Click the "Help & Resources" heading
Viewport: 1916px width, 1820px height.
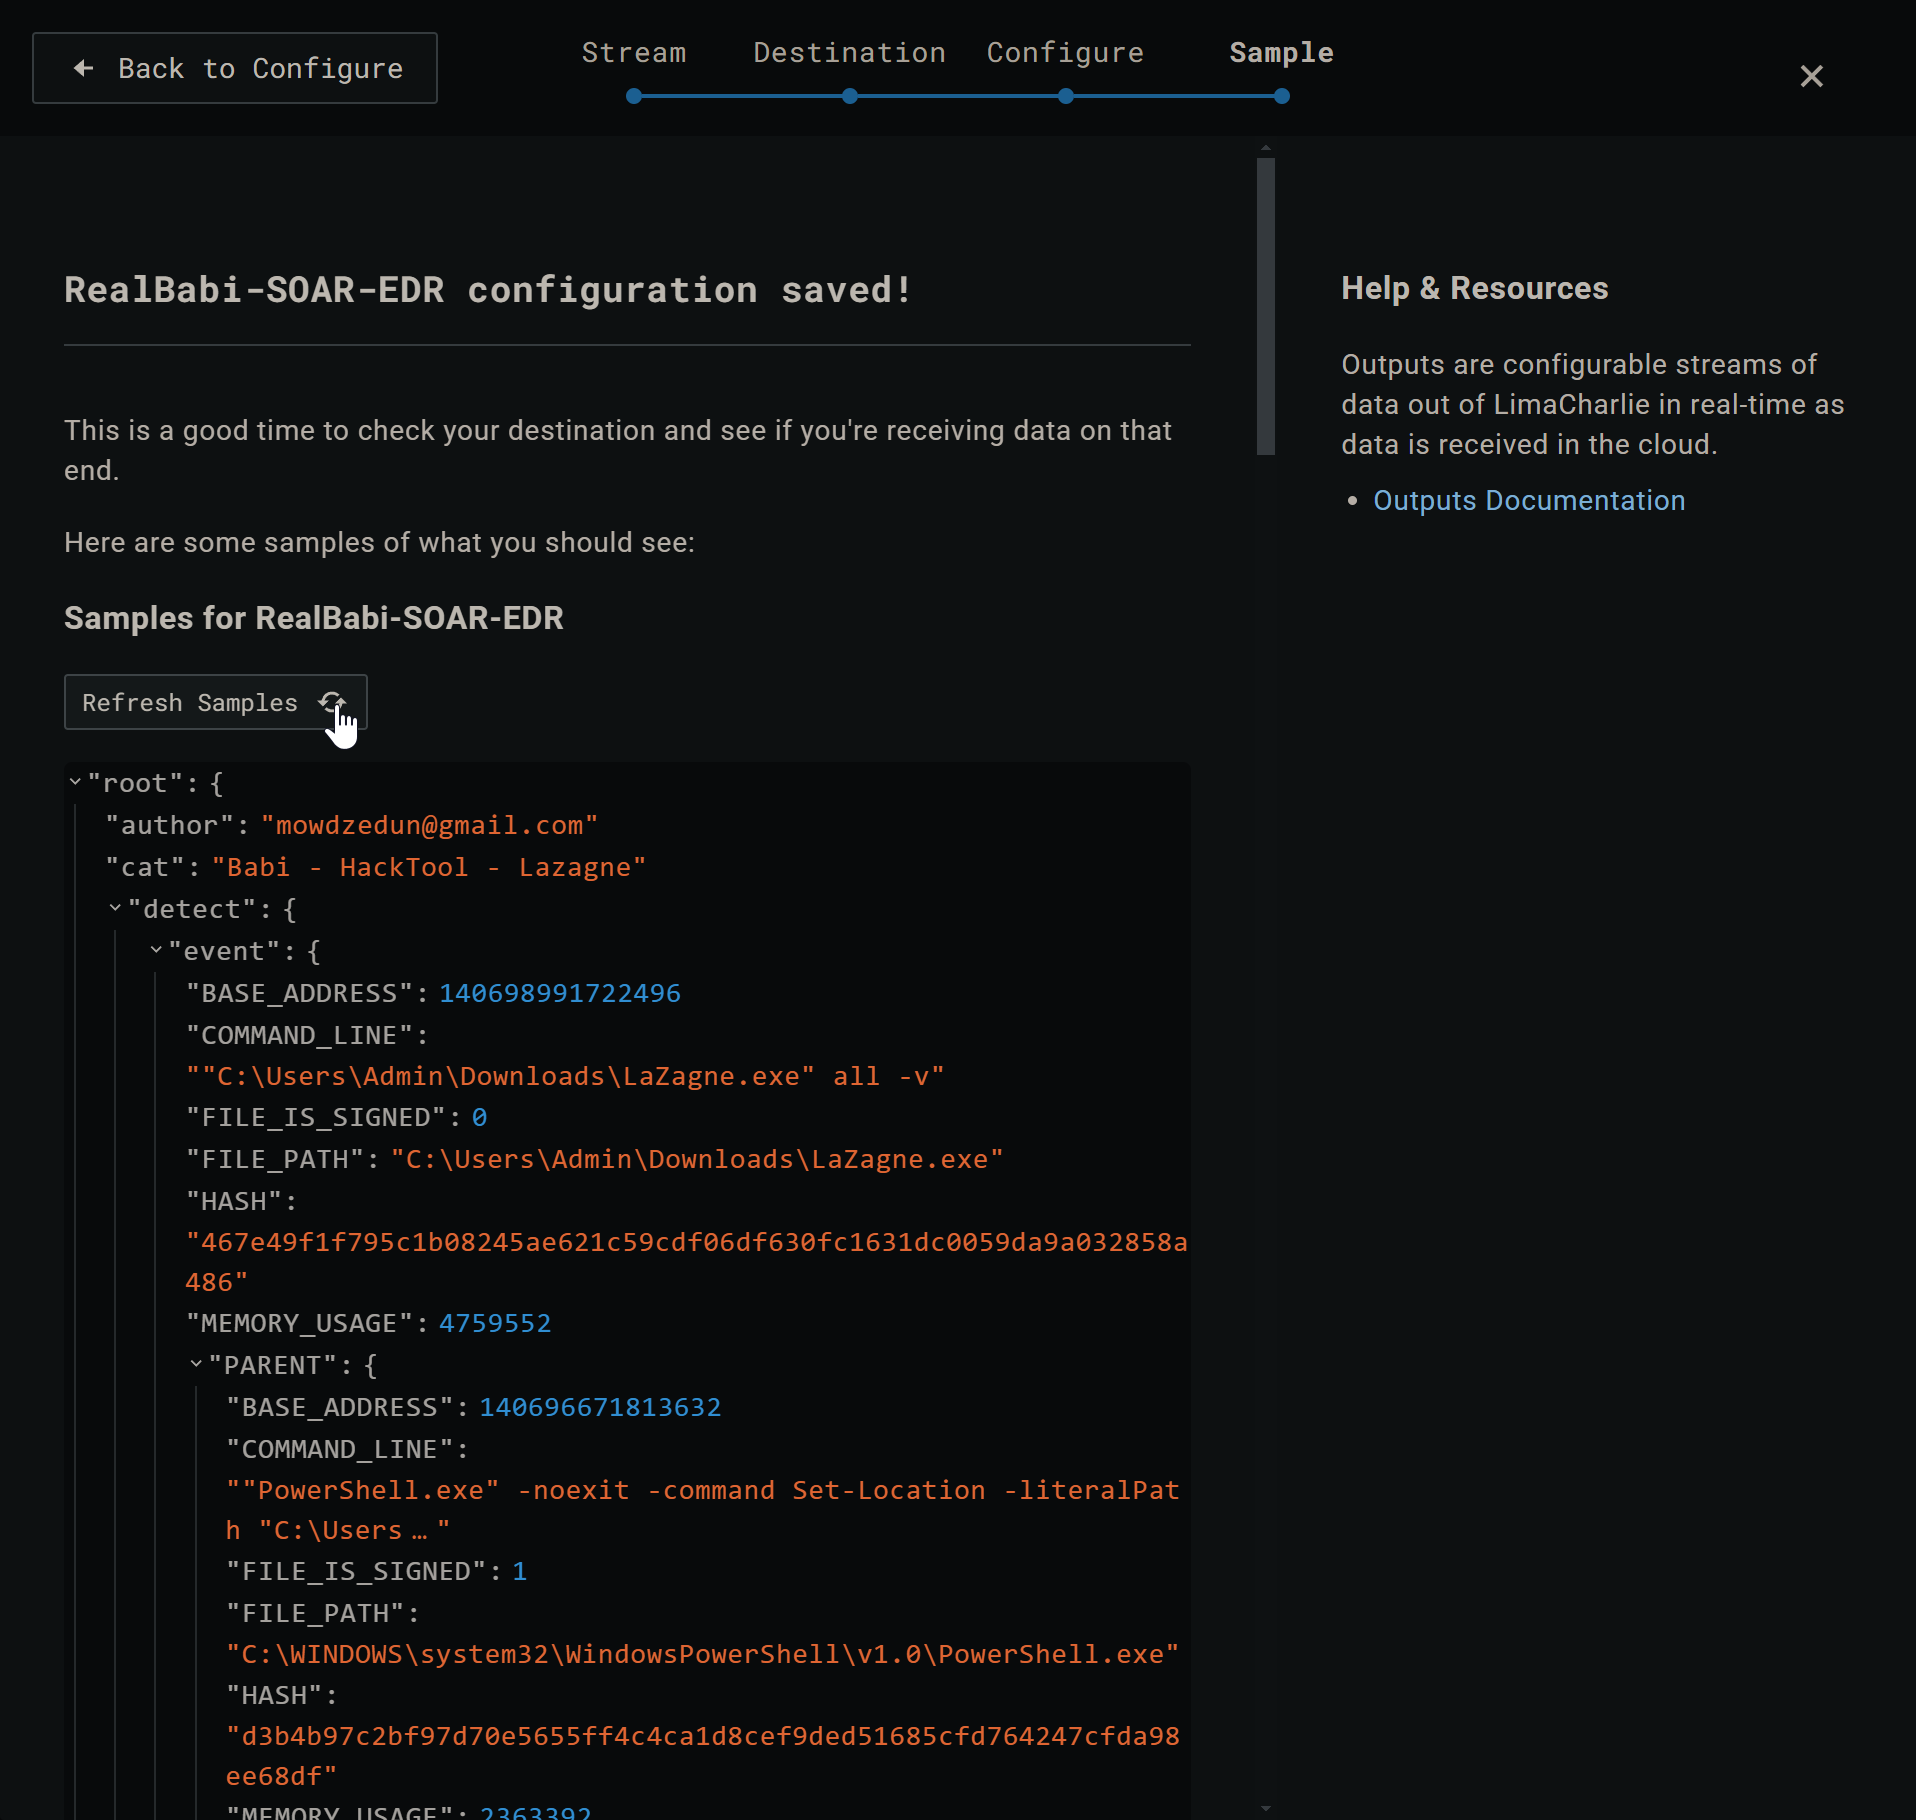pos(1474,288)
